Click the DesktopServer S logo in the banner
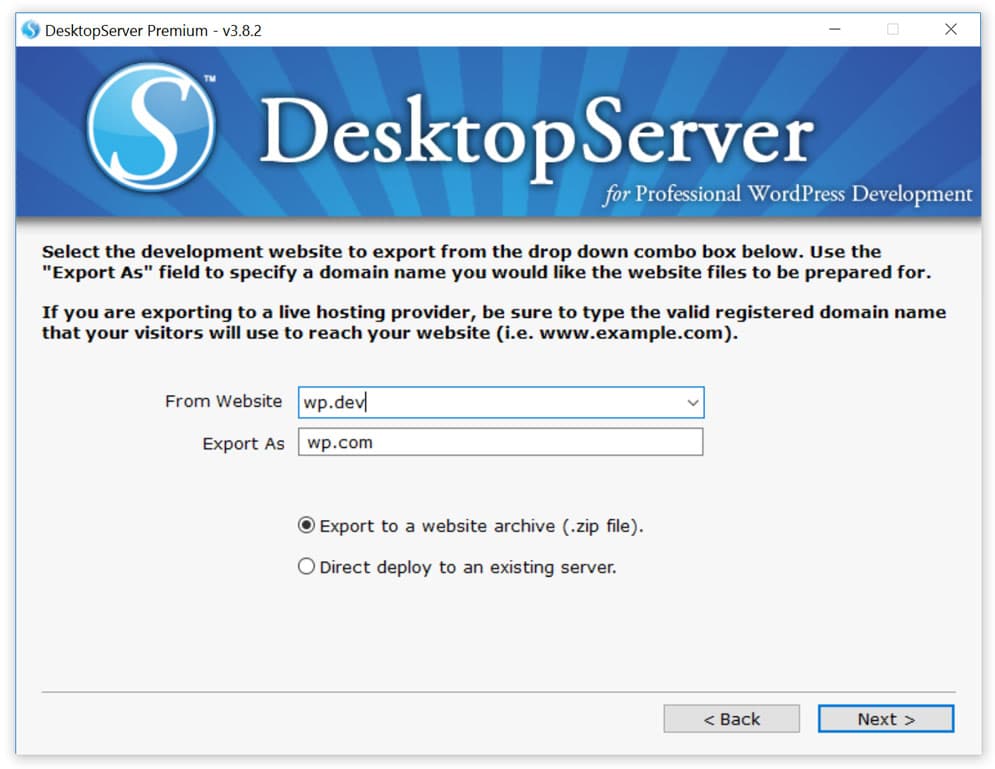The width and height of the screenshot is (995, 769). 151,127
